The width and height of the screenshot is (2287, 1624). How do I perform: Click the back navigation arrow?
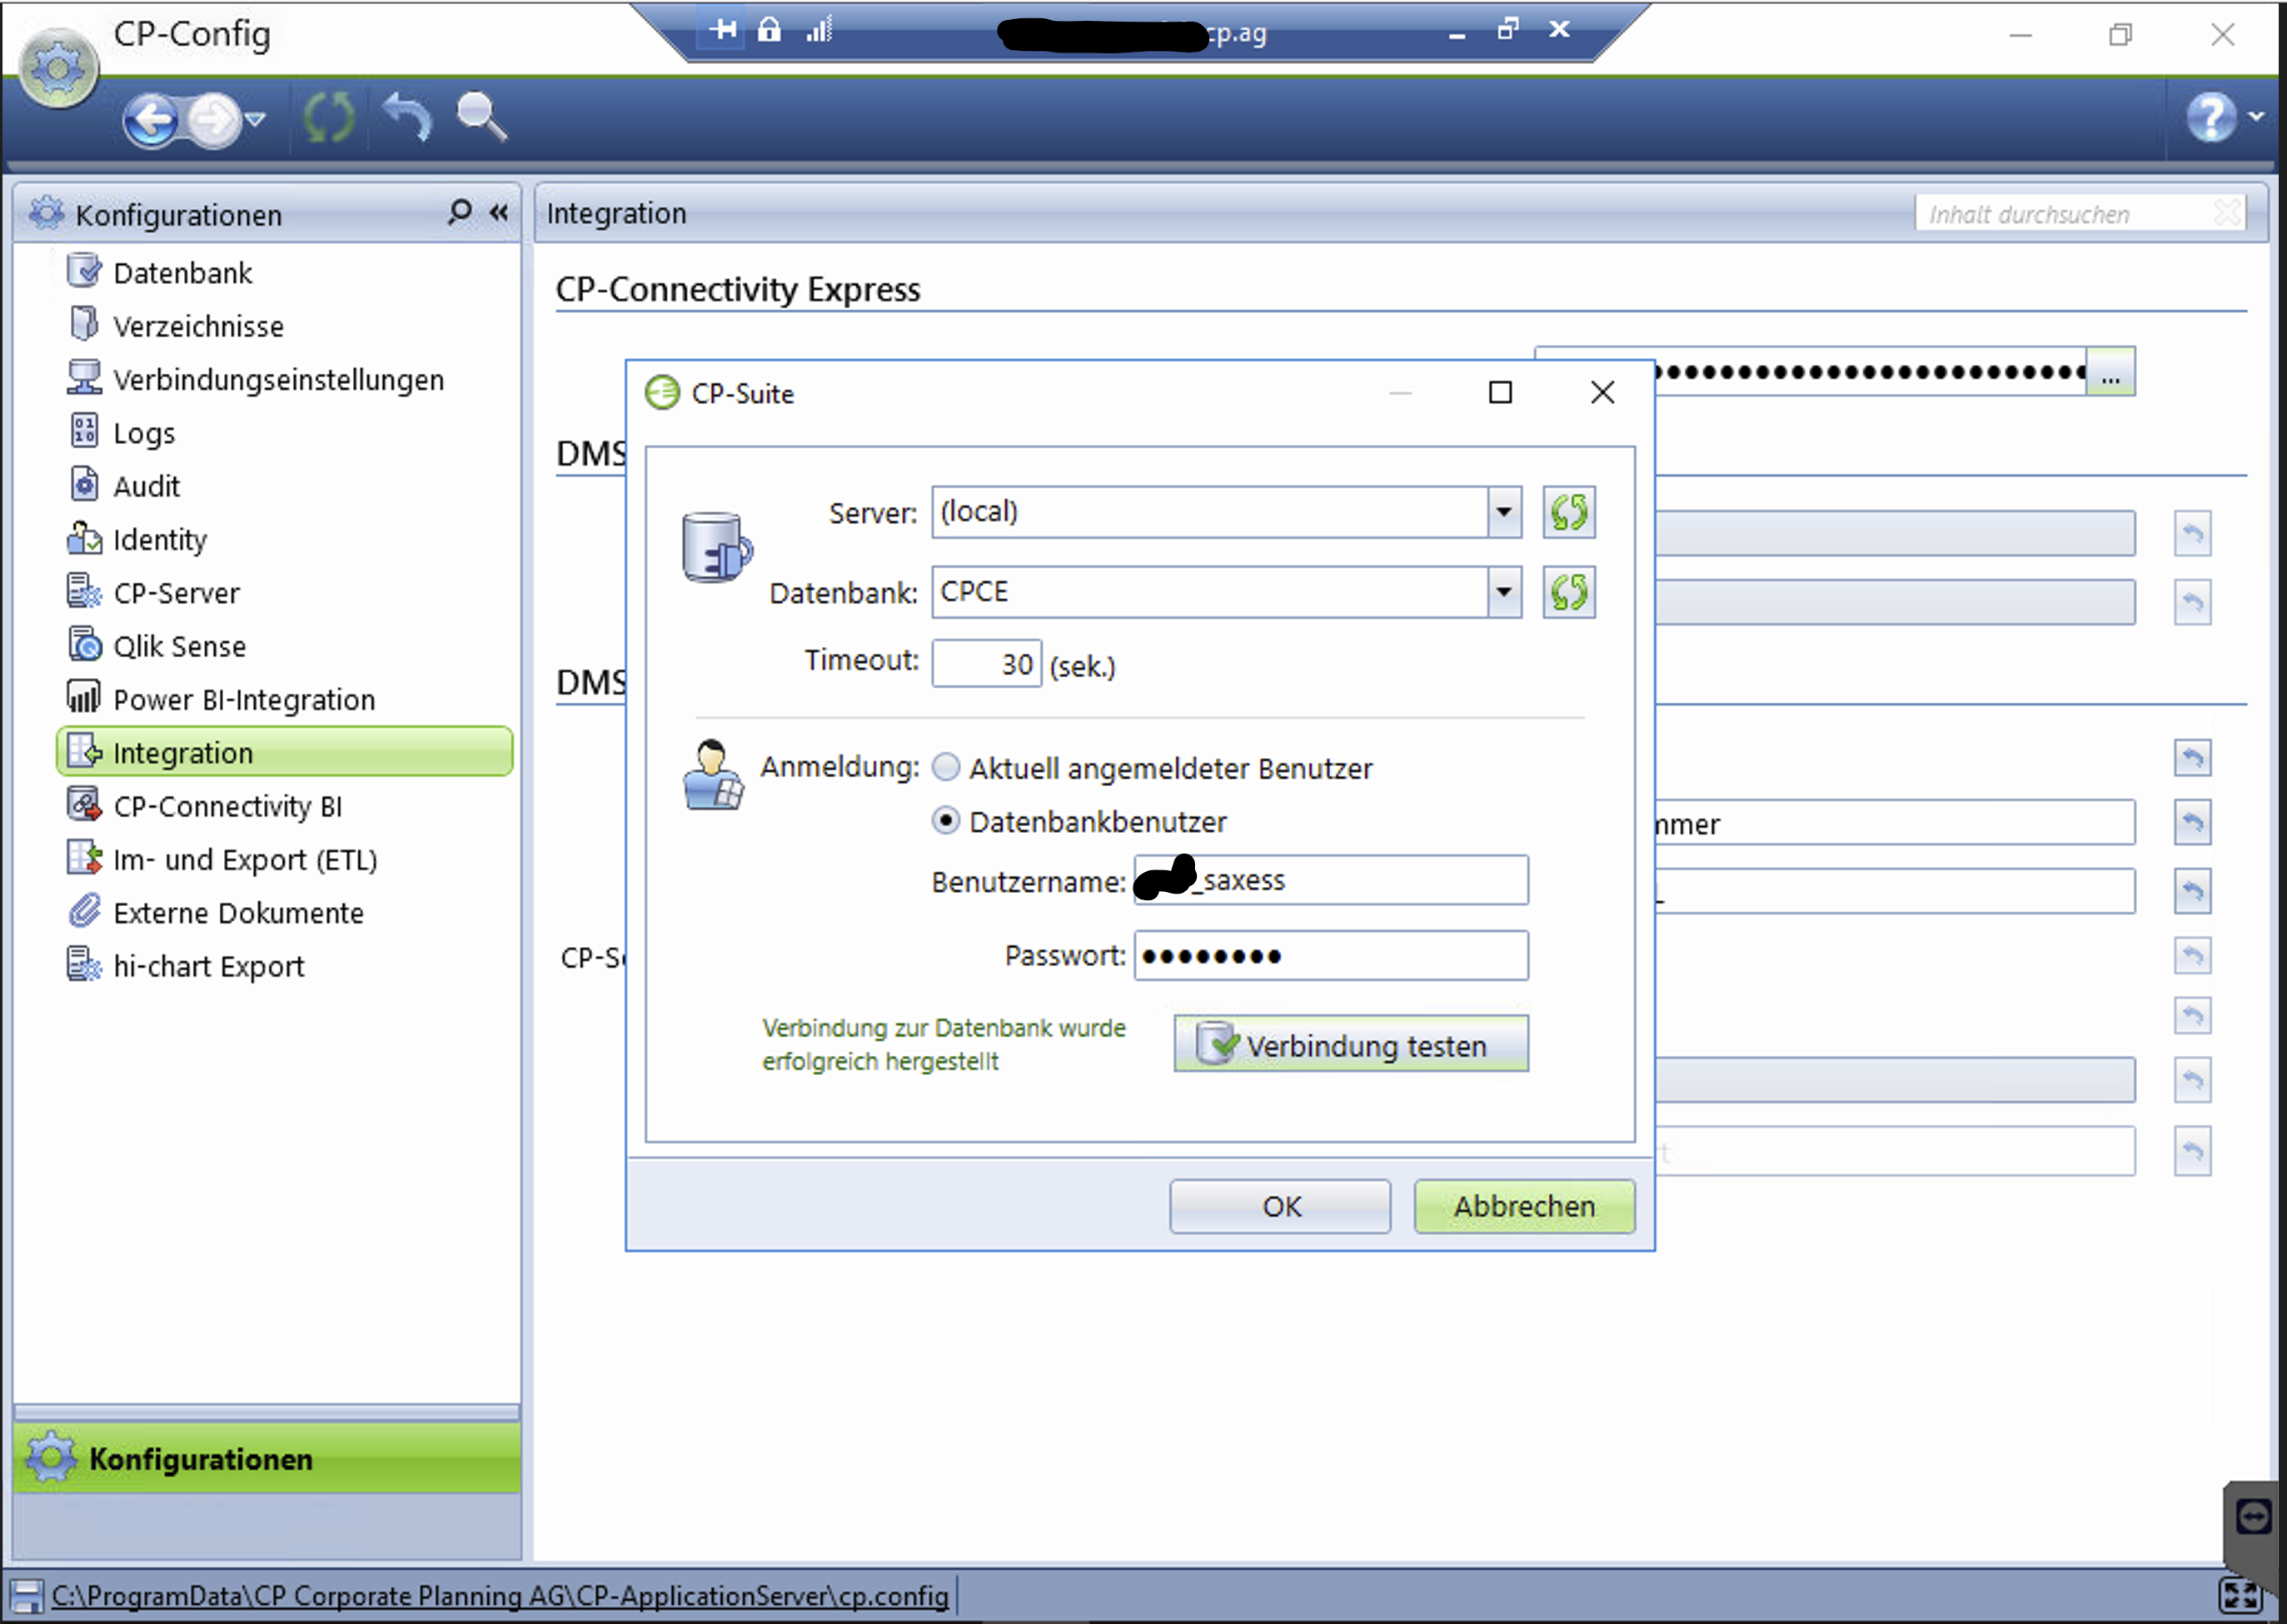[151, 121]
